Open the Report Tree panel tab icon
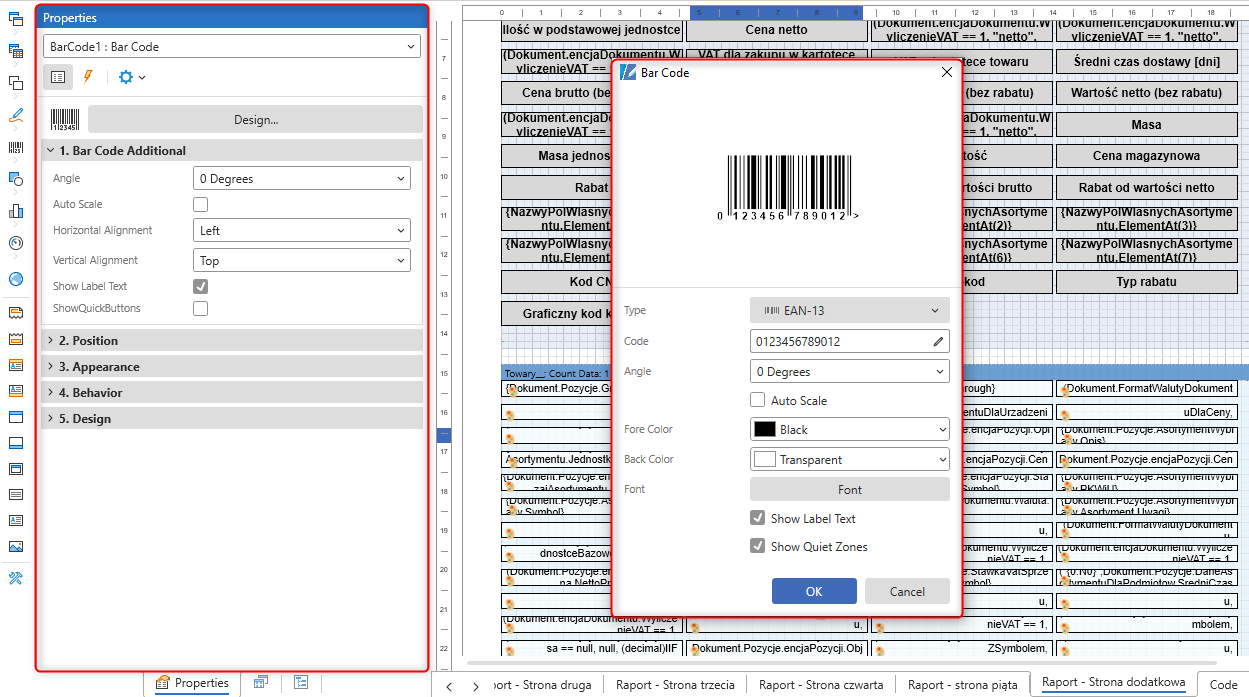The image size is (1249, 697). coord(301,682)
